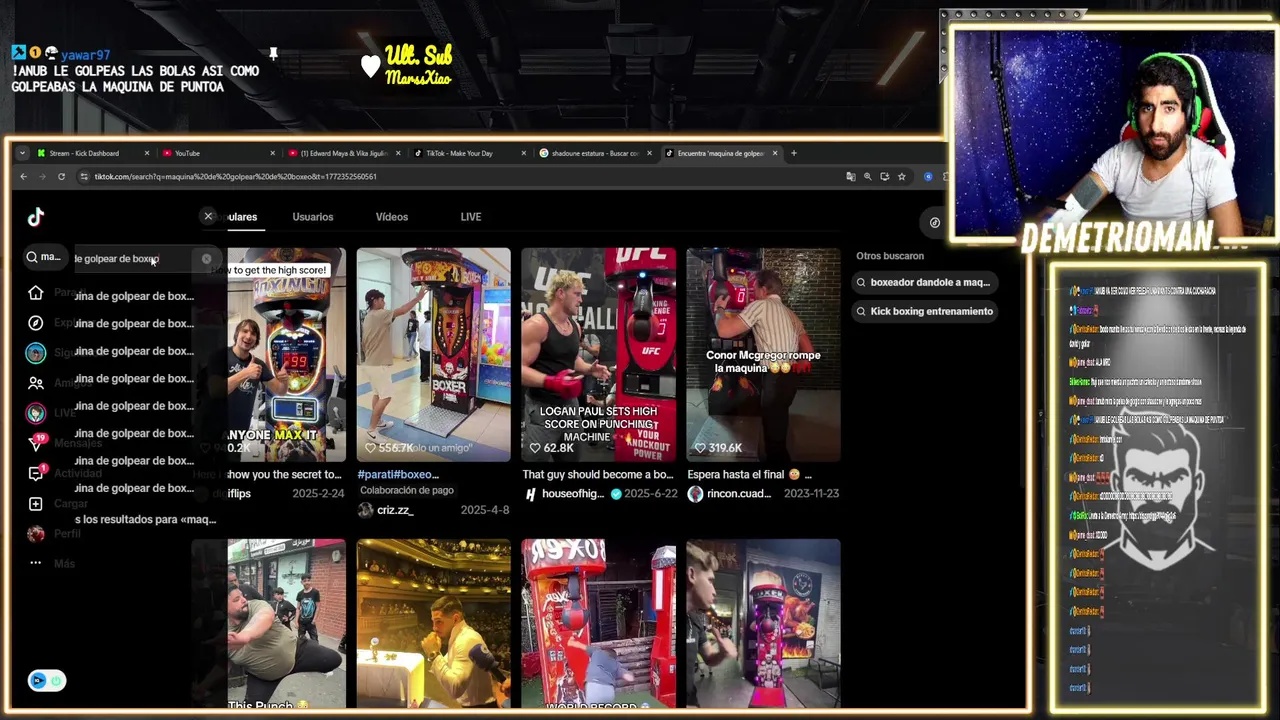This screenshot has height=720, width=1280.
Task: Open the Perfil avatar in sidebar
Action: tap(36, 534)
